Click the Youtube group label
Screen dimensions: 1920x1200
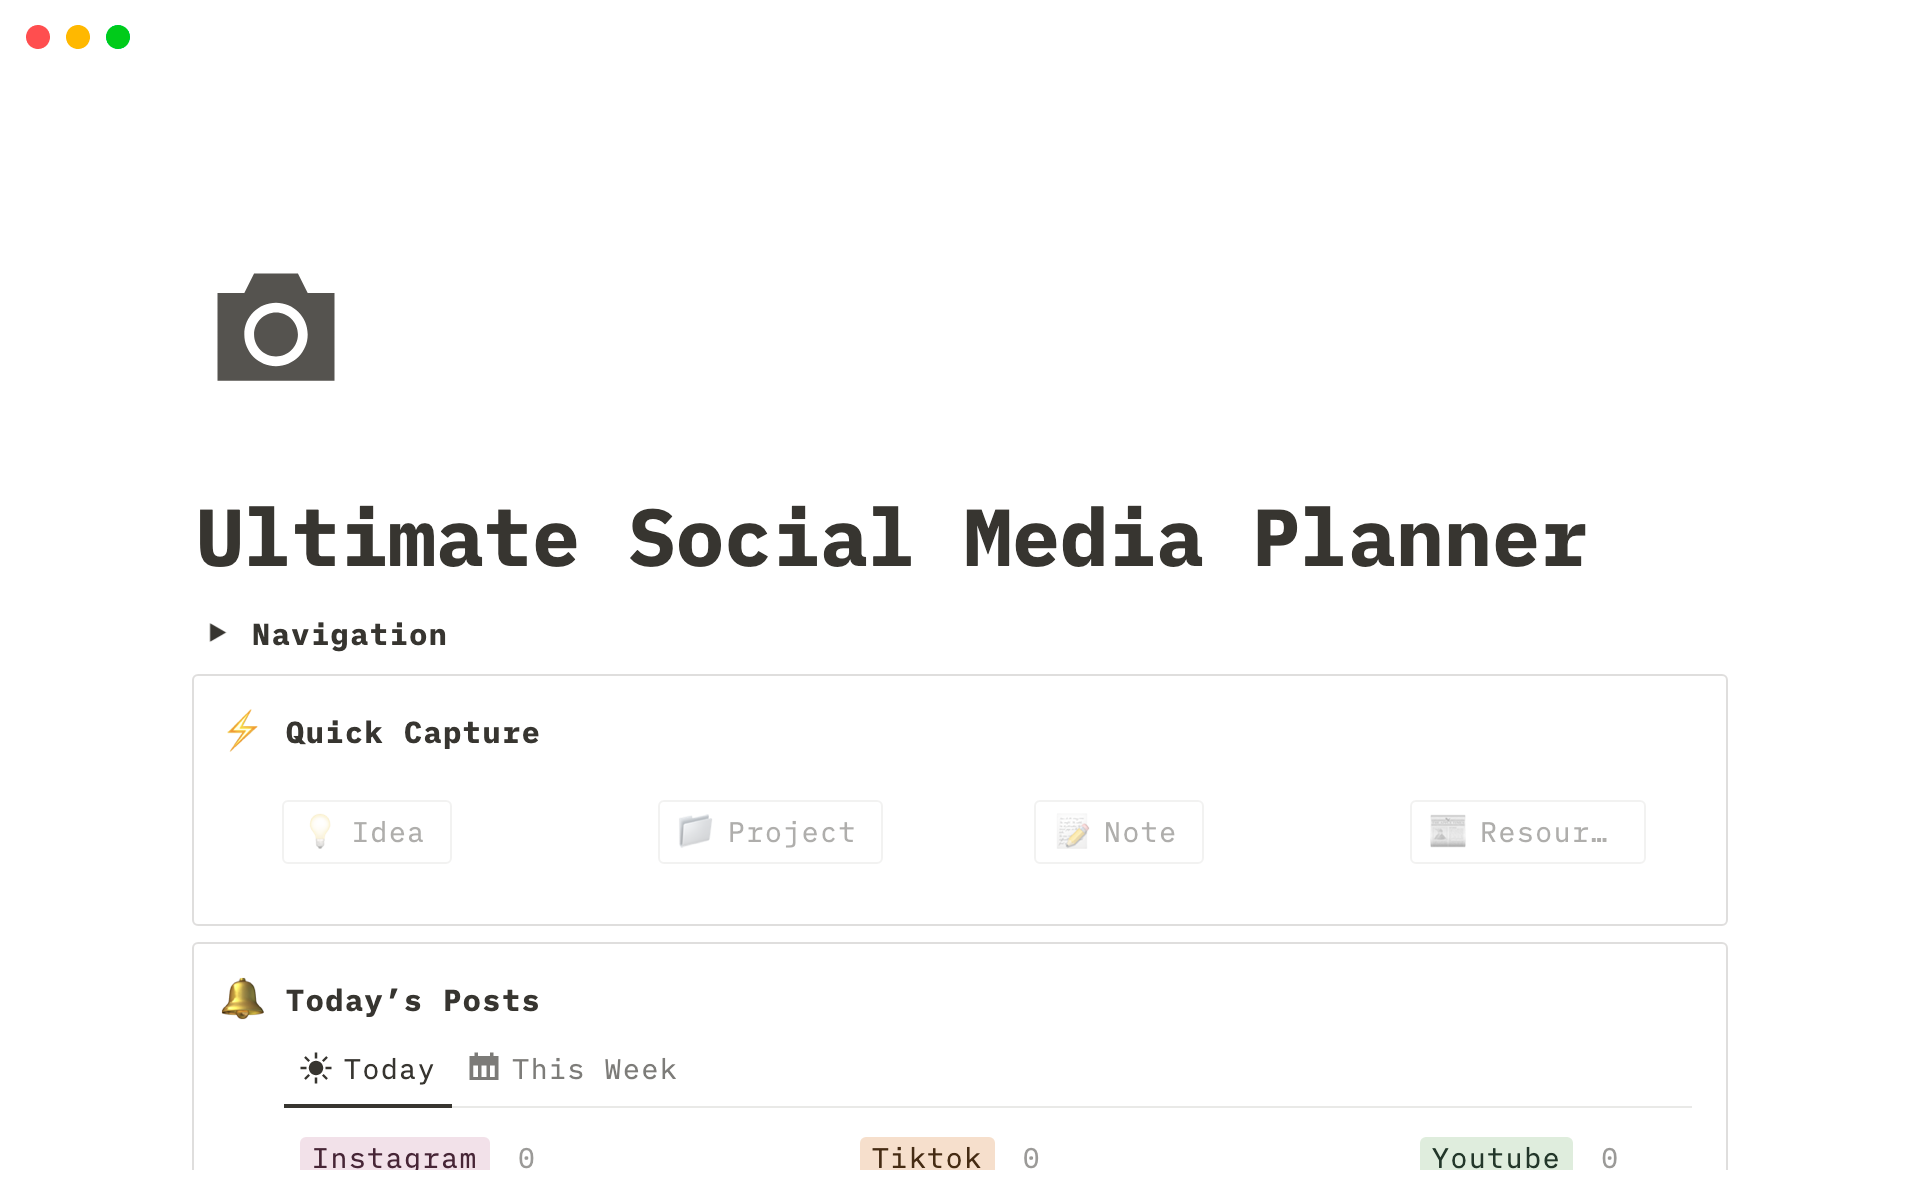pos(1495,1156)
